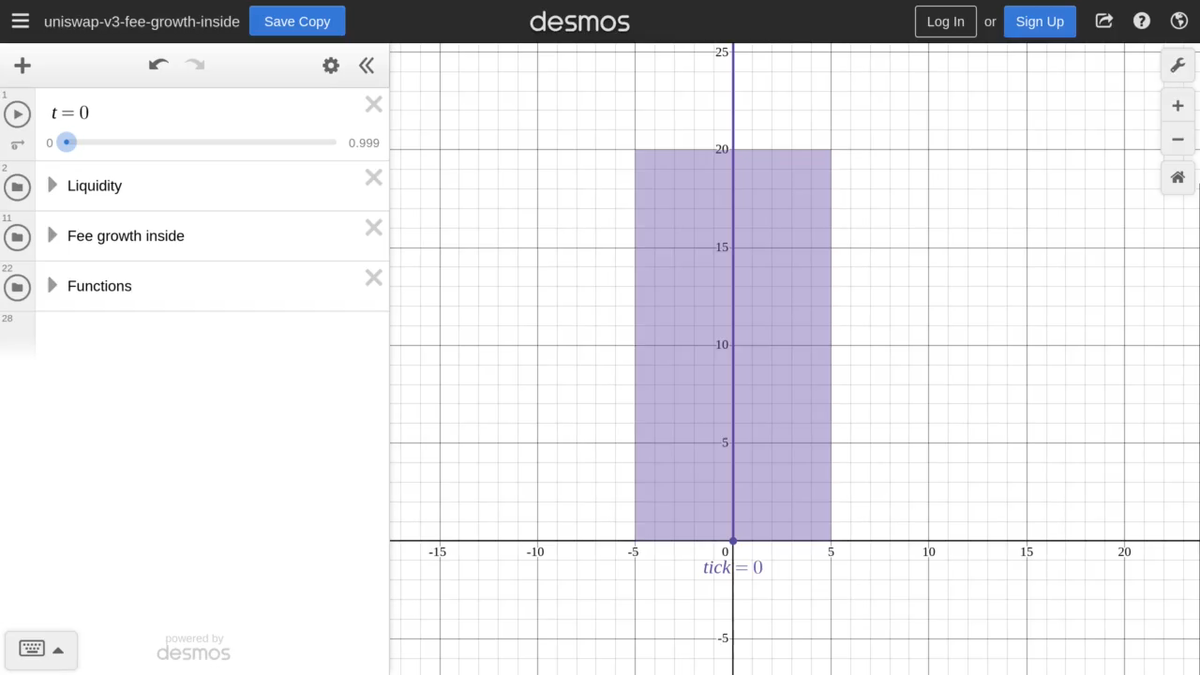Image resolution: width=1200 pixels, height=675 pixels.
Task: Expand the Liquidity folder
Action: [x=53, y=185]
